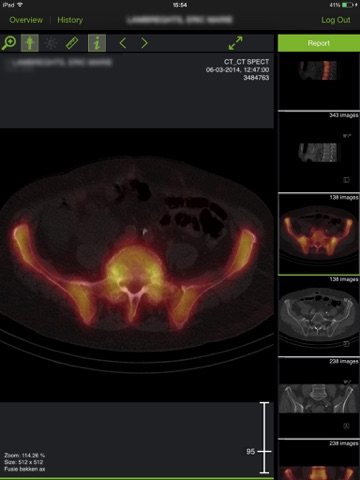Tap the main fused SPECT-CT image
360x480 pixels.
(137, 265)
